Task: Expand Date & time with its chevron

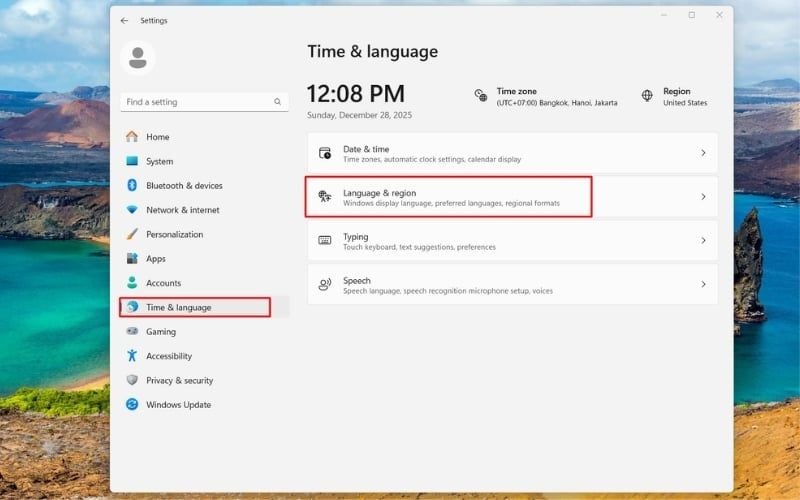Action: 704,153
